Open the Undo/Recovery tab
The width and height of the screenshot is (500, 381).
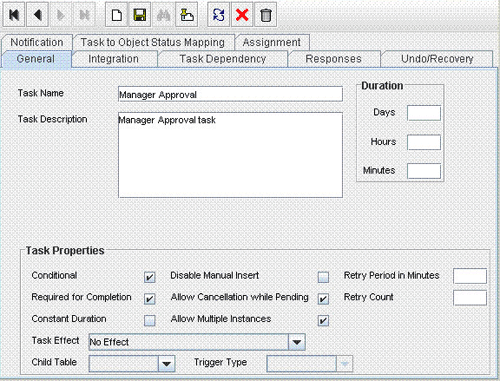[437, 59]
